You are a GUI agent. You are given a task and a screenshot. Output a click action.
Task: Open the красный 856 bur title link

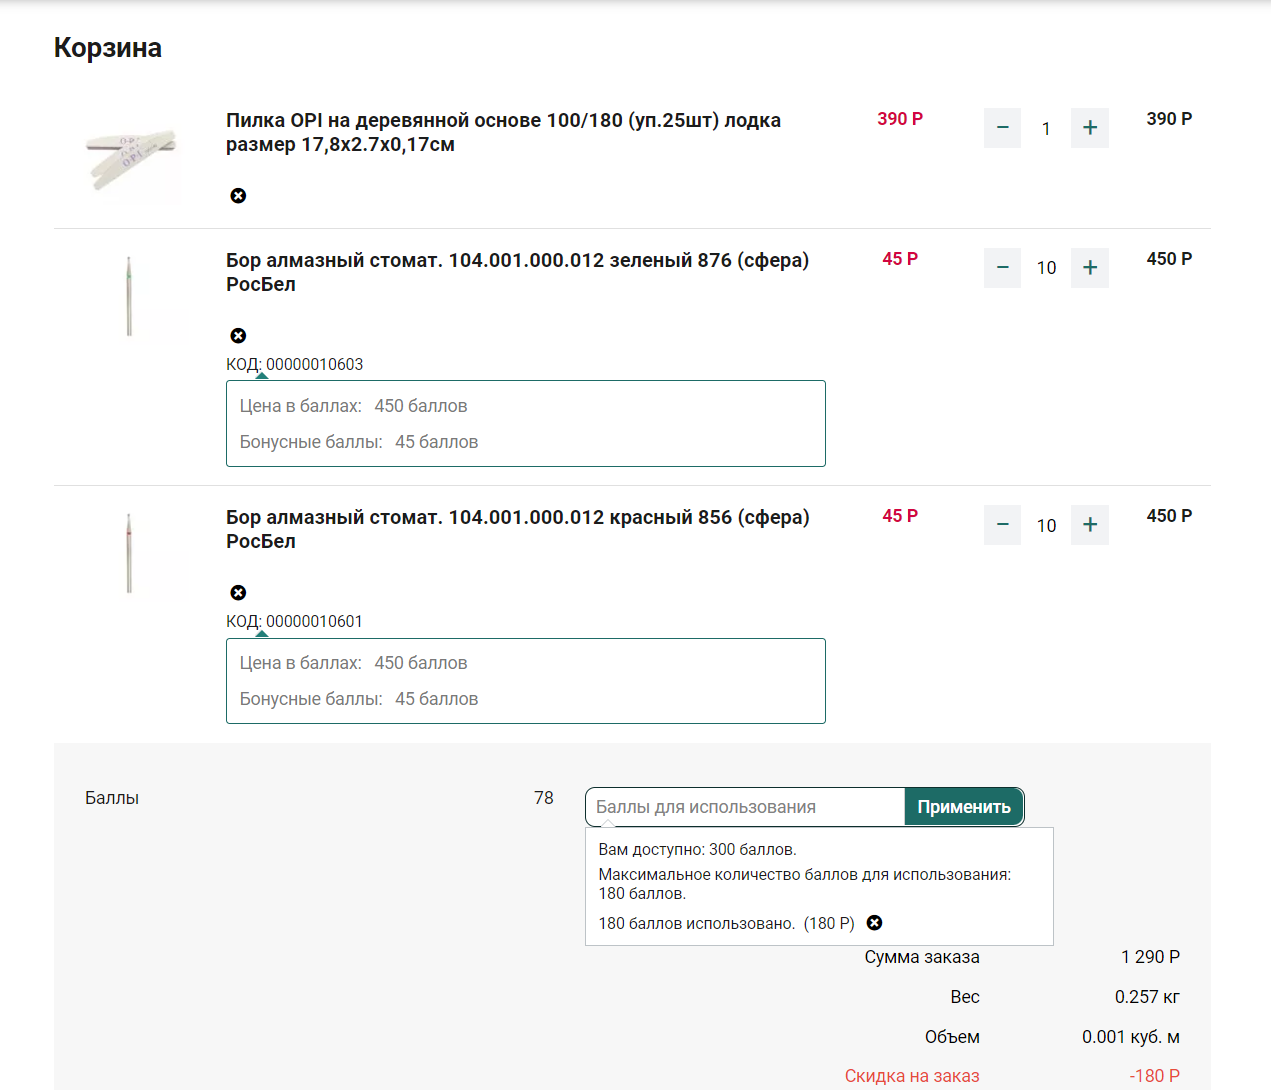point(517,529)
